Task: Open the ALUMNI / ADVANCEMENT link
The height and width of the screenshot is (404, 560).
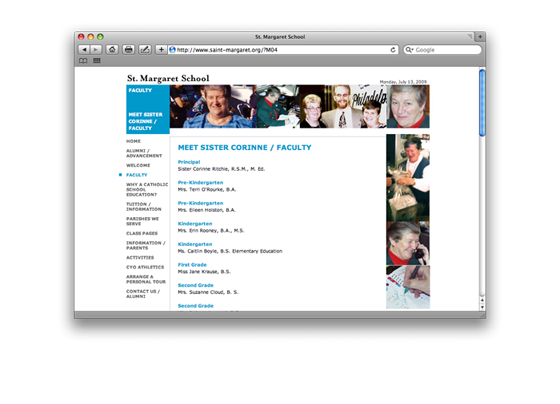Action: [144, 153]
